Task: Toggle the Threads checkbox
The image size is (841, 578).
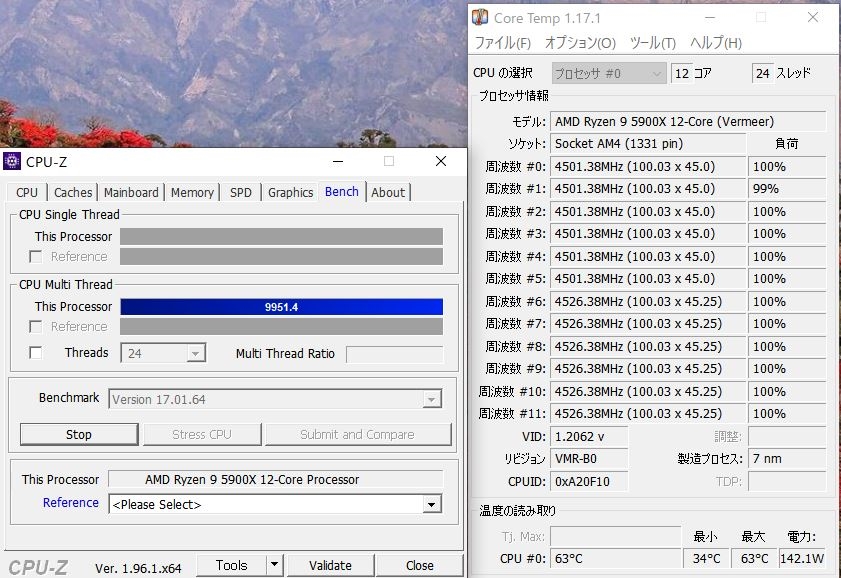Action: [x=35, y=353]
